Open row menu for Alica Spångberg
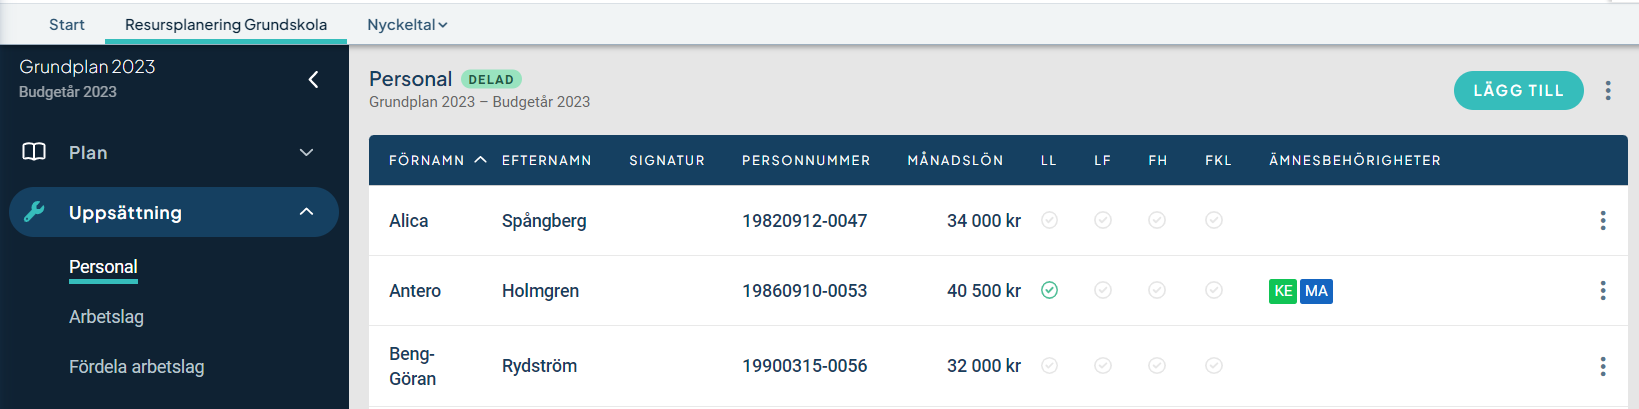 (x=1603, y=221)
